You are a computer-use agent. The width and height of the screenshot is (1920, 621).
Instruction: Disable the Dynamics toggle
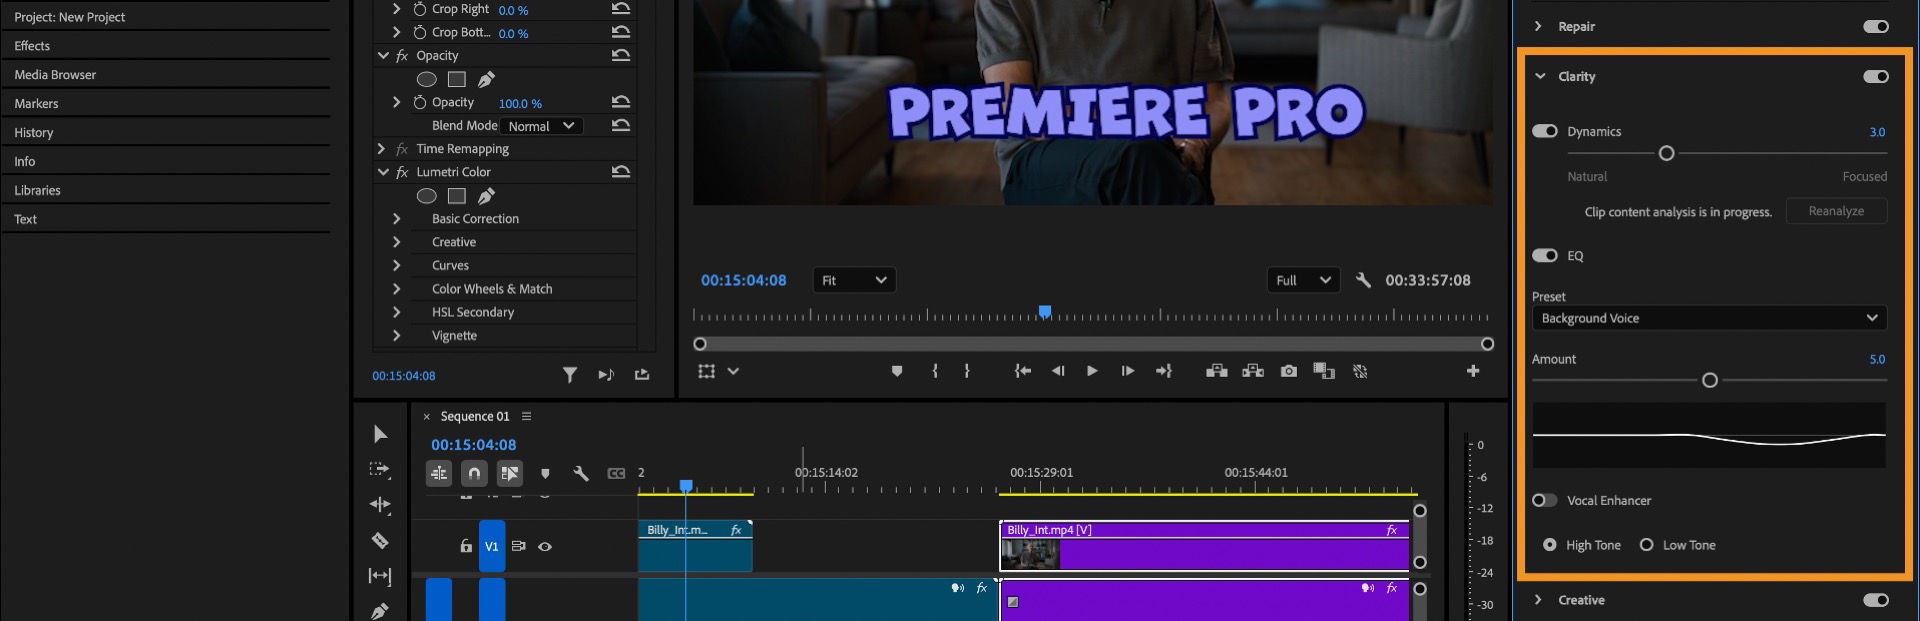[x=1545, y=131]
